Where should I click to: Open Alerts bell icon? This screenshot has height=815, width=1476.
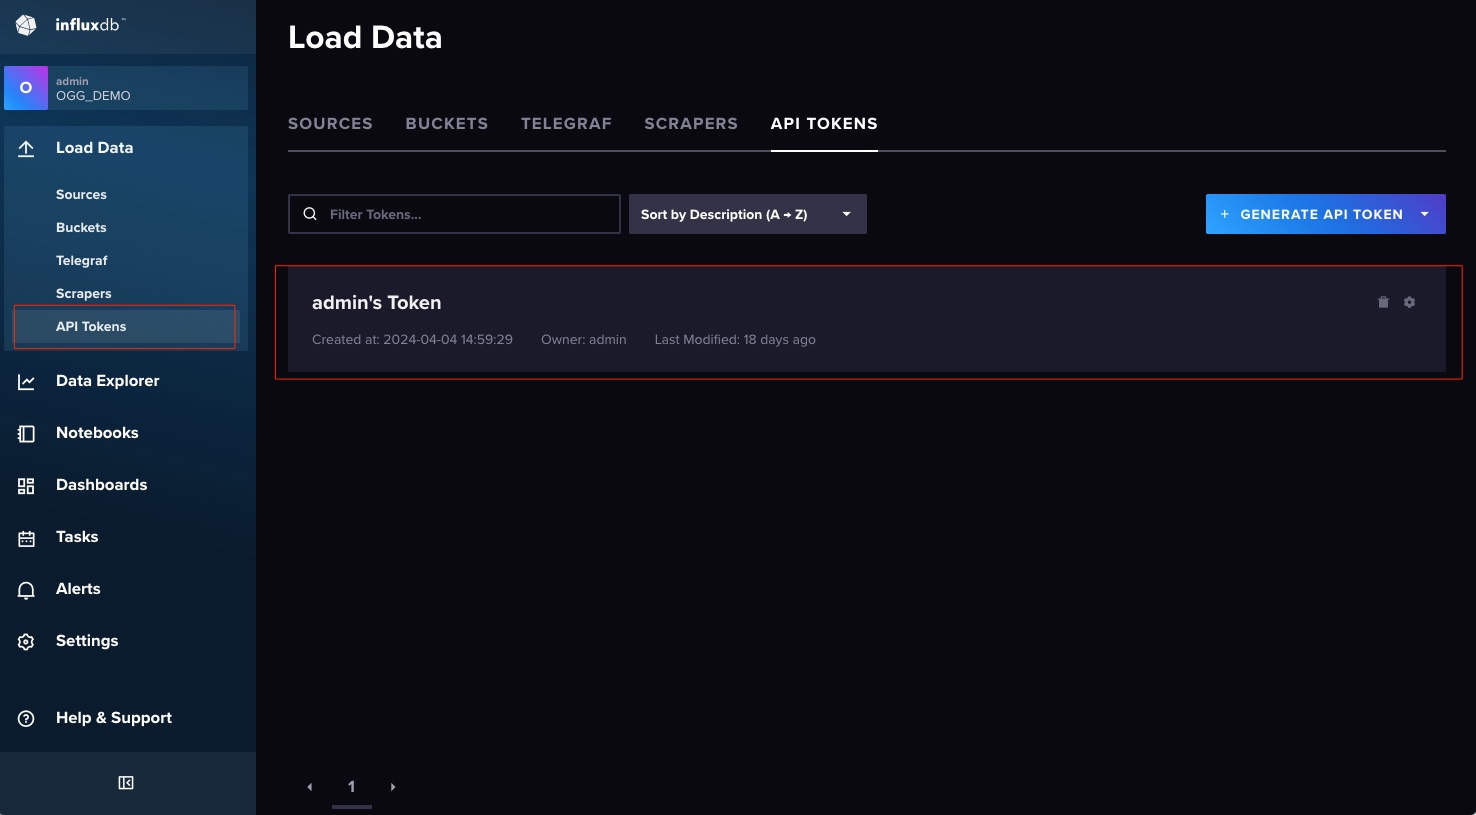pos(26,590)
